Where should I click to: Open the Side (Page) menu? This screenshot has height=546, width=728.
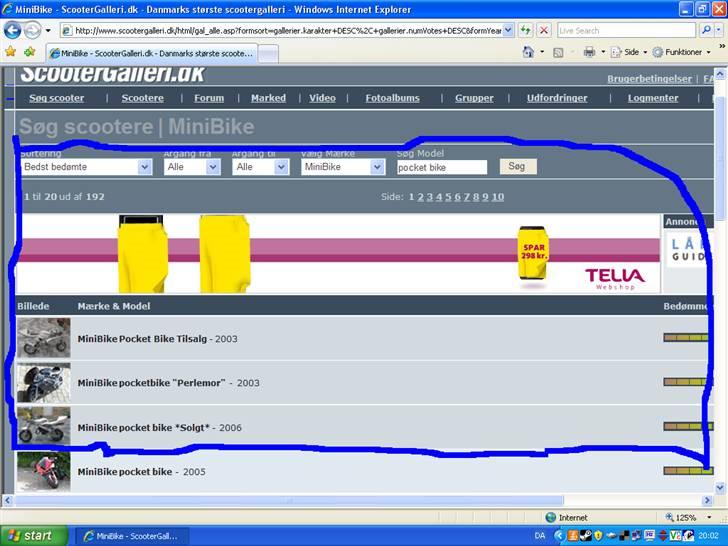[629, 52]
